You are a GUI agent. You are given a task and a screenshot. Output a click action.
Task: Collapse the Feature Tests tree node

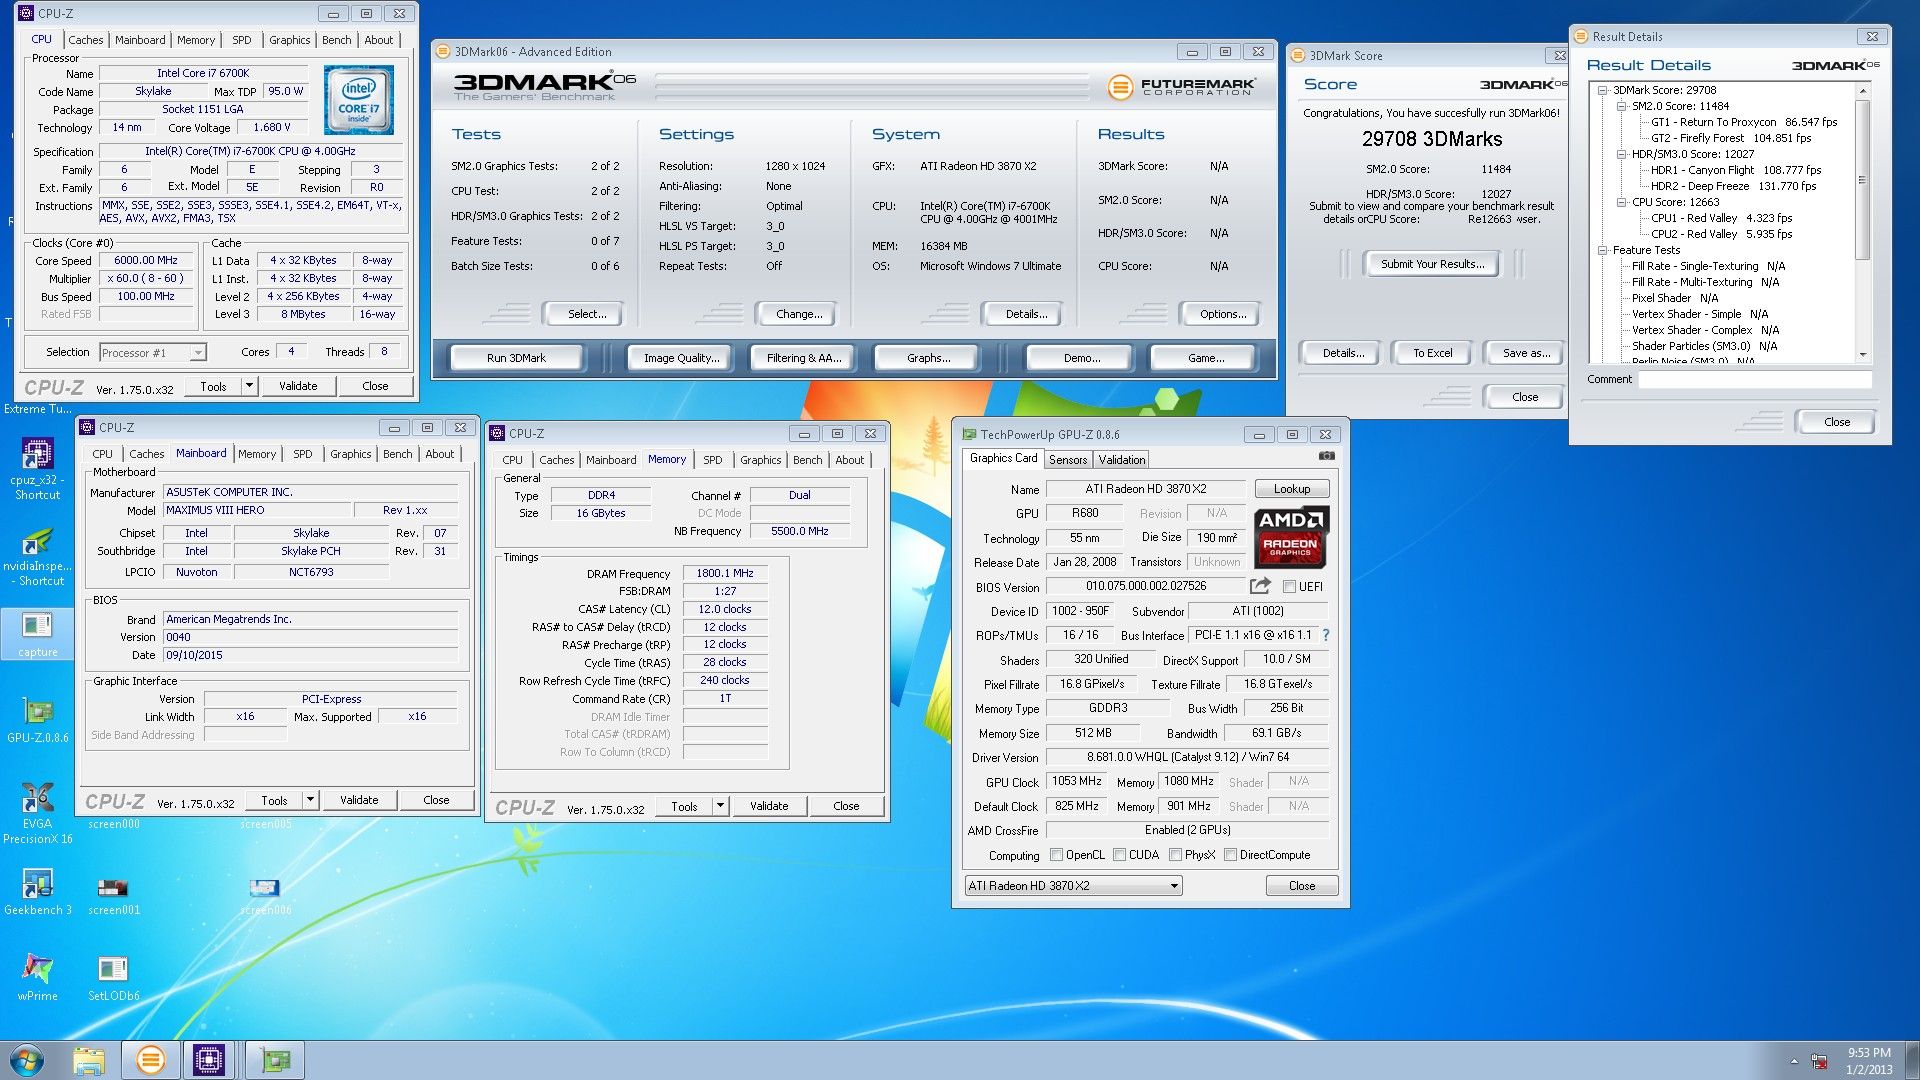click(x=1602, y=250)
